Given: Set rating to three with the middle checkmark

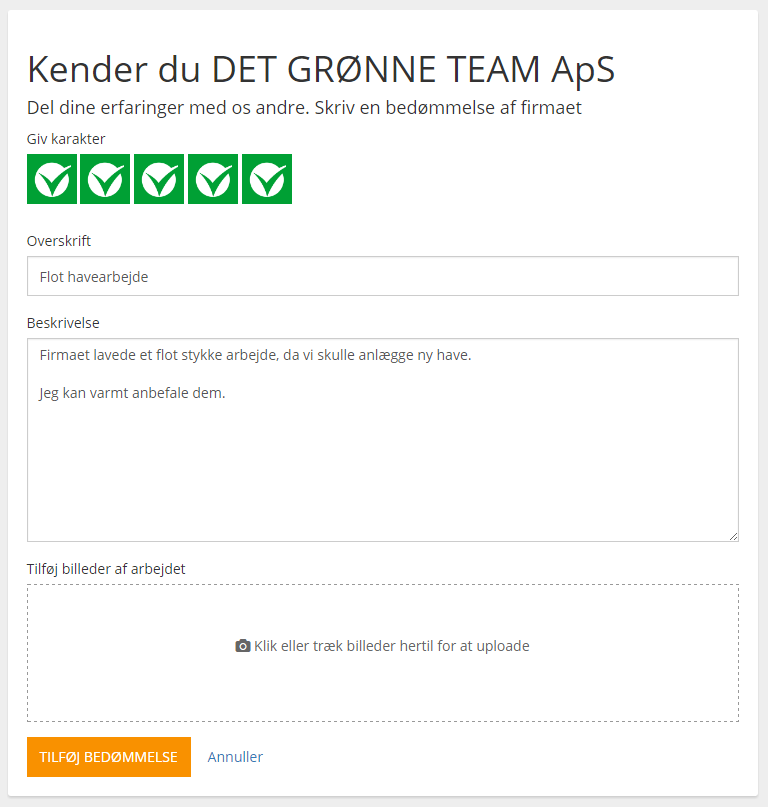Looking at the screenshot, I should (159, 179).
